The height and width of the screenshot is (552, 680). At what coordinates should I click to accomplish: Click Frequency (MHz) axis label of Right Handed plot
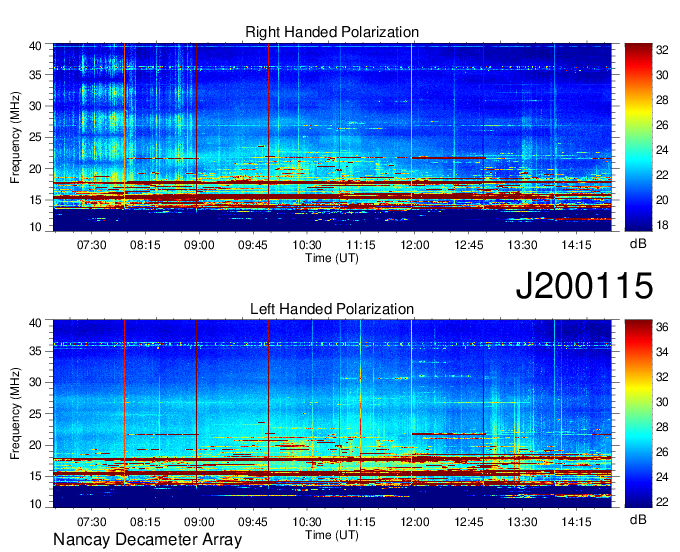[x=15, y=137]
